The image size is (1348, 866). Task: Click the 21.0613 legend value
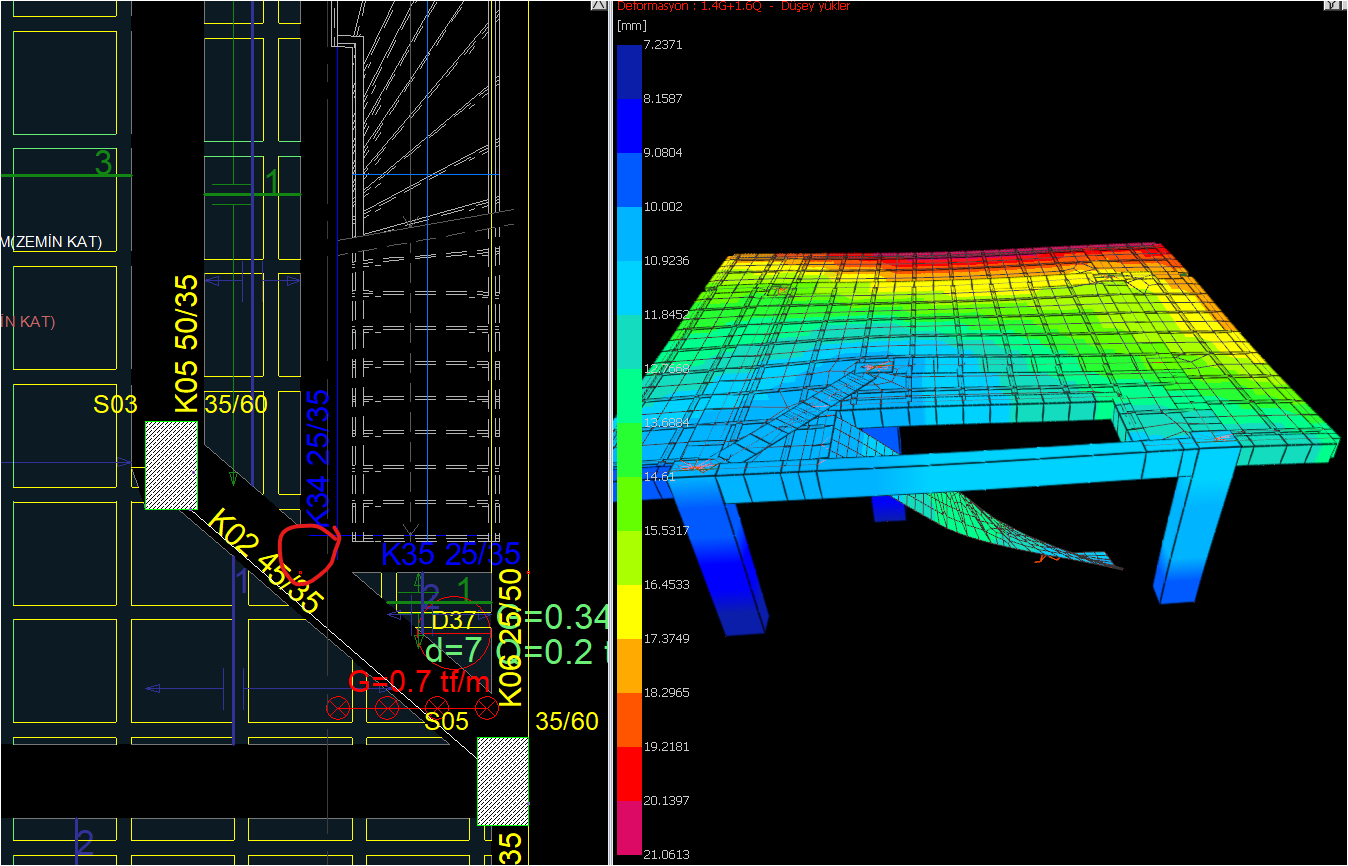pos(667,855)
